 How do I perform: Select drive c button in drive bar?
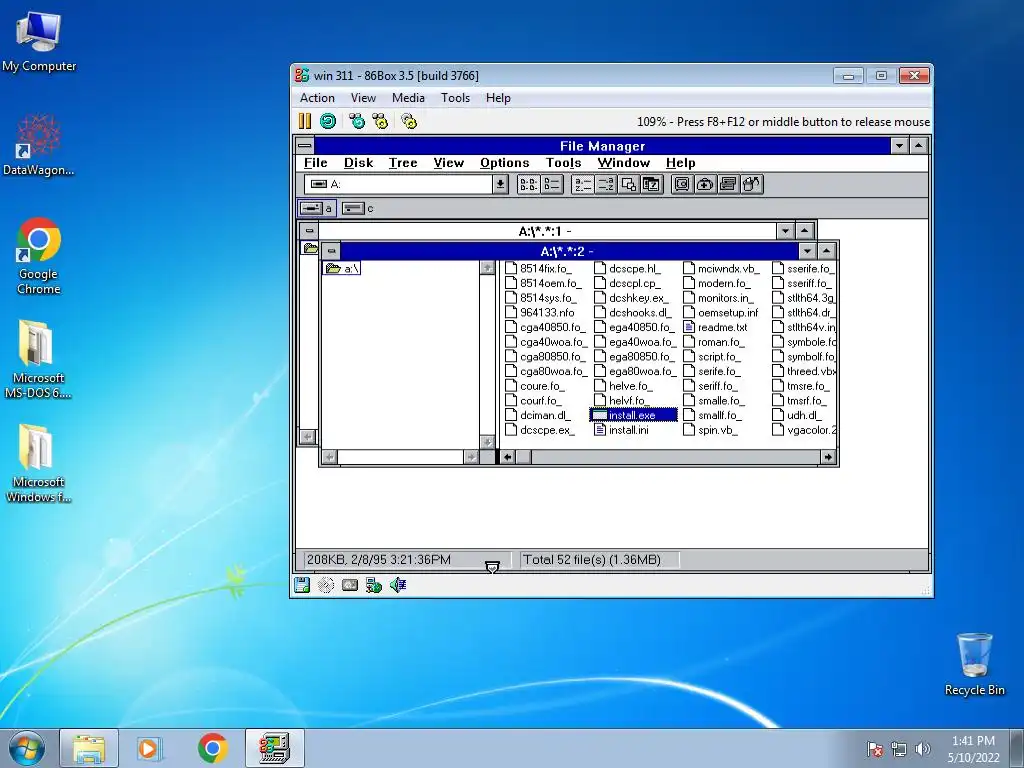click(358, 208)
